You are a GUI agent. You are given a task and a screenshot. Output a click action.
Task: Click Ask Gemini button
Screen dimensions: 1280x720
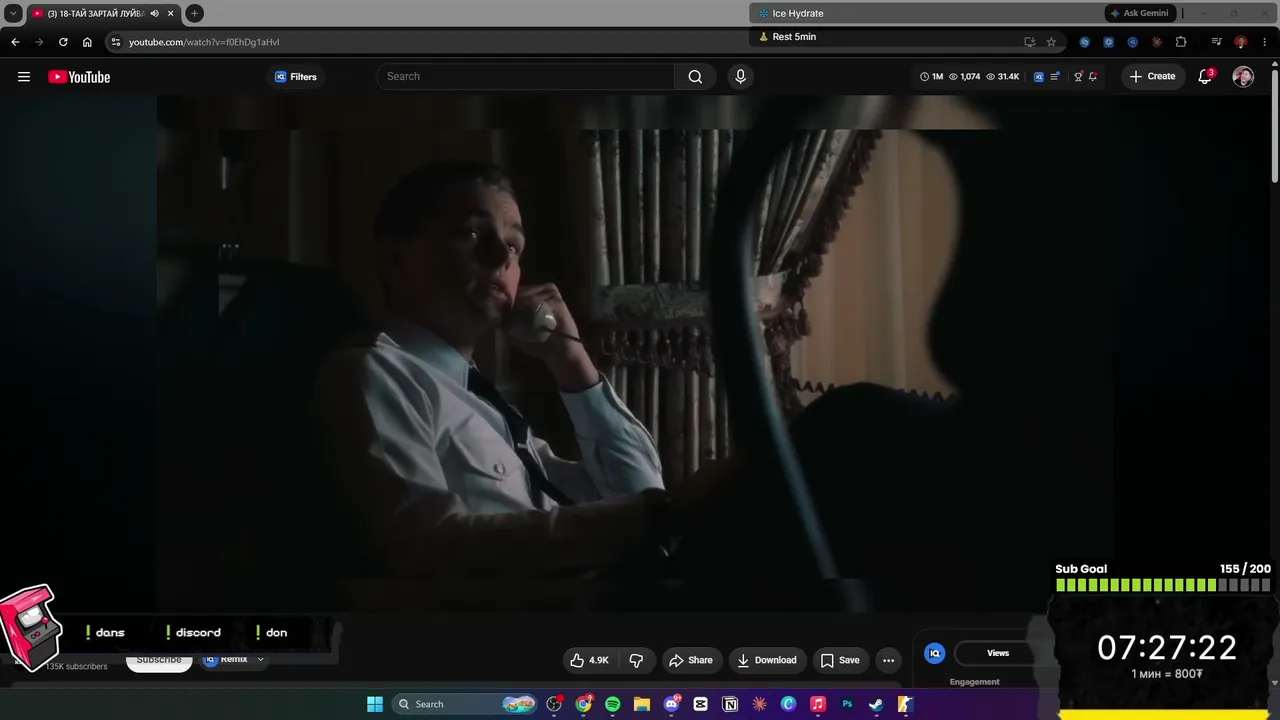pos(1139,13)
